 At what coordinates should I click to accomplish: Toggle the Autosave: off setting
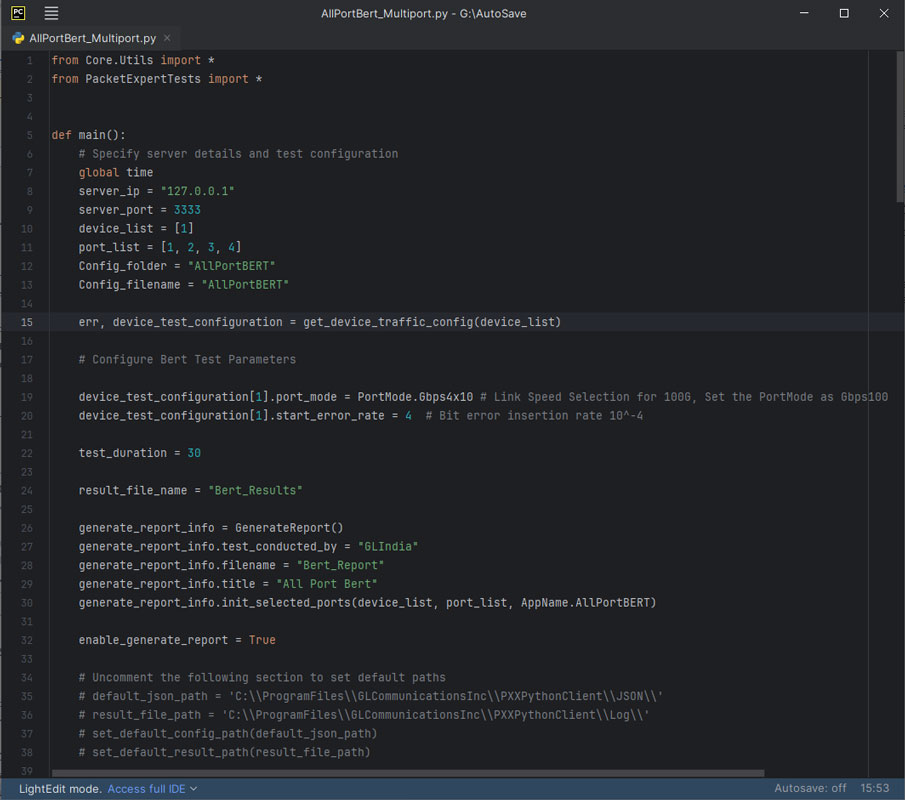[810, 788]
